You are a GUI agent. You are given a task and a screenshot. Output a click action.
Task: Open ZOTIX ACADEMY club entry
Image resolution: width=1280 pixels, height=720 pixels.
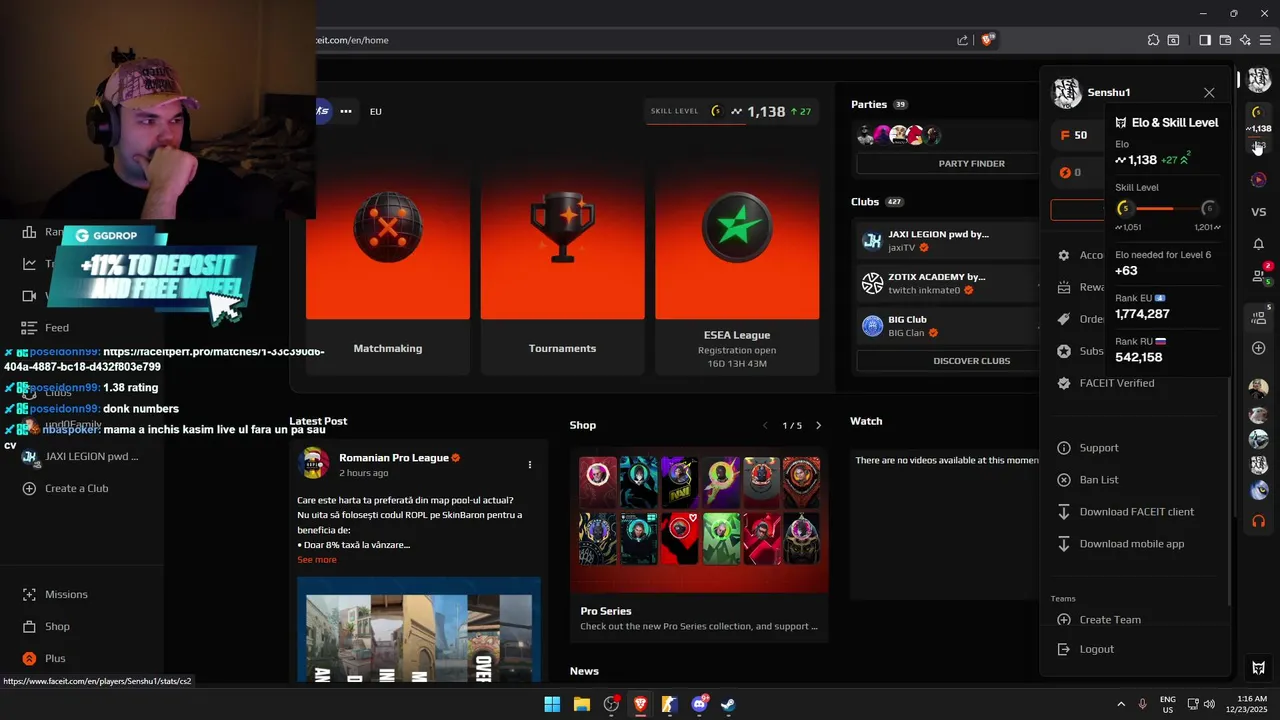948,284
